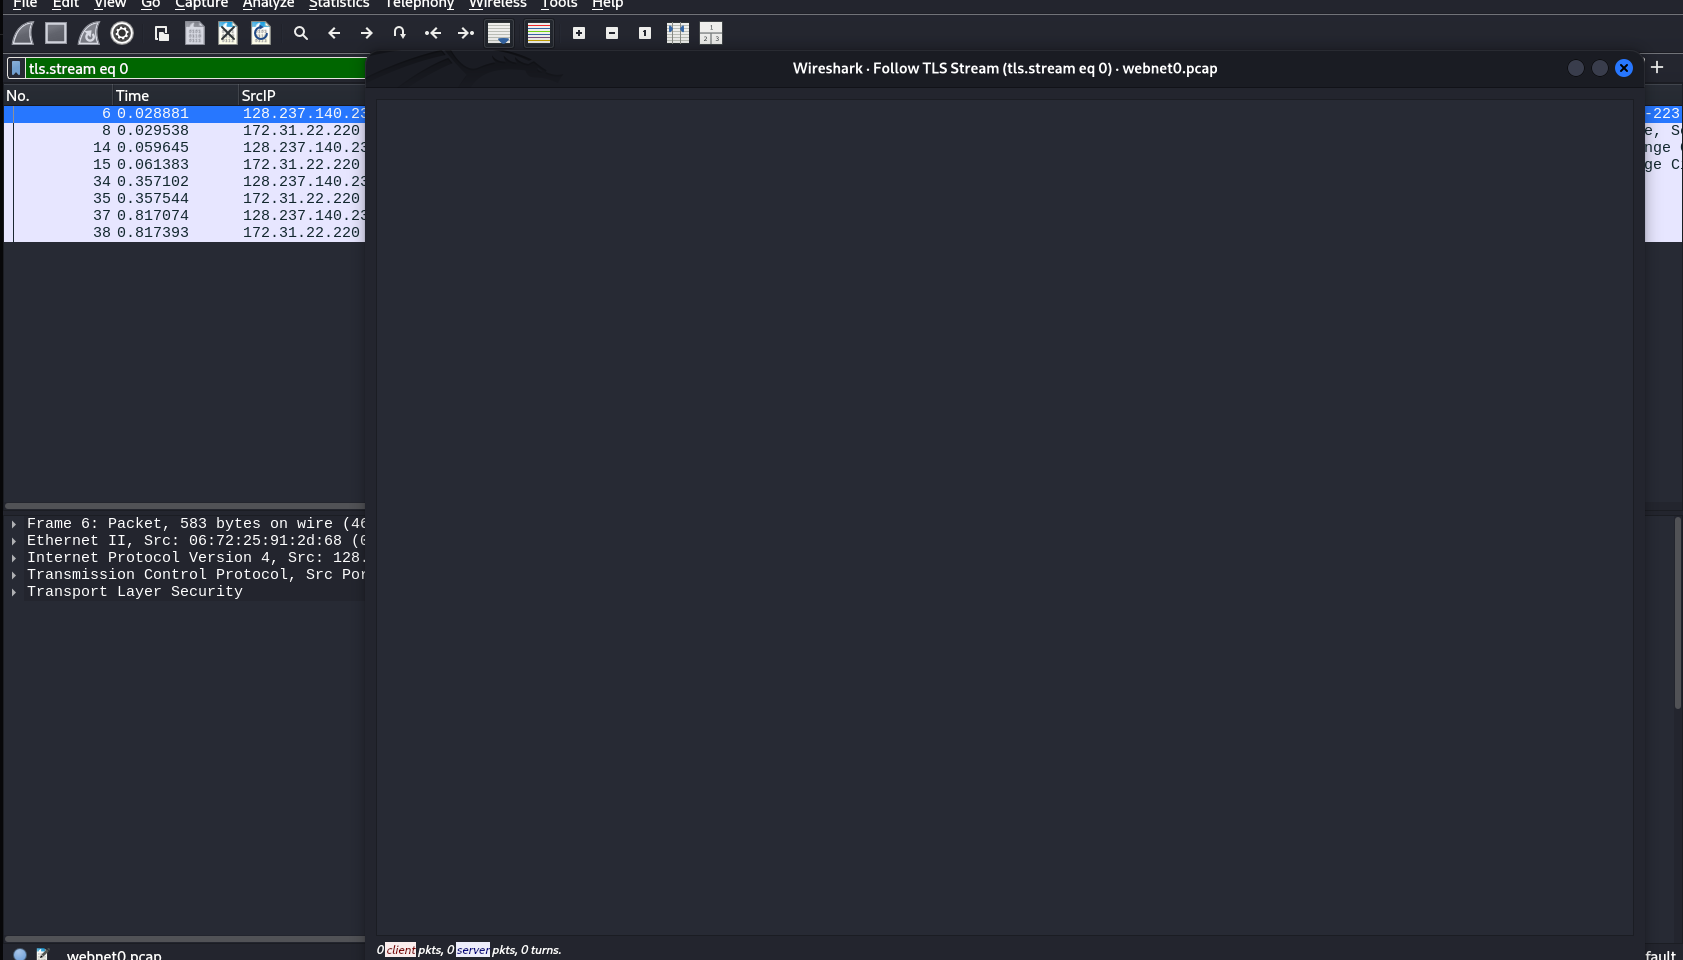
Task: Sort by the No. column header
Action: click(58, 96)
